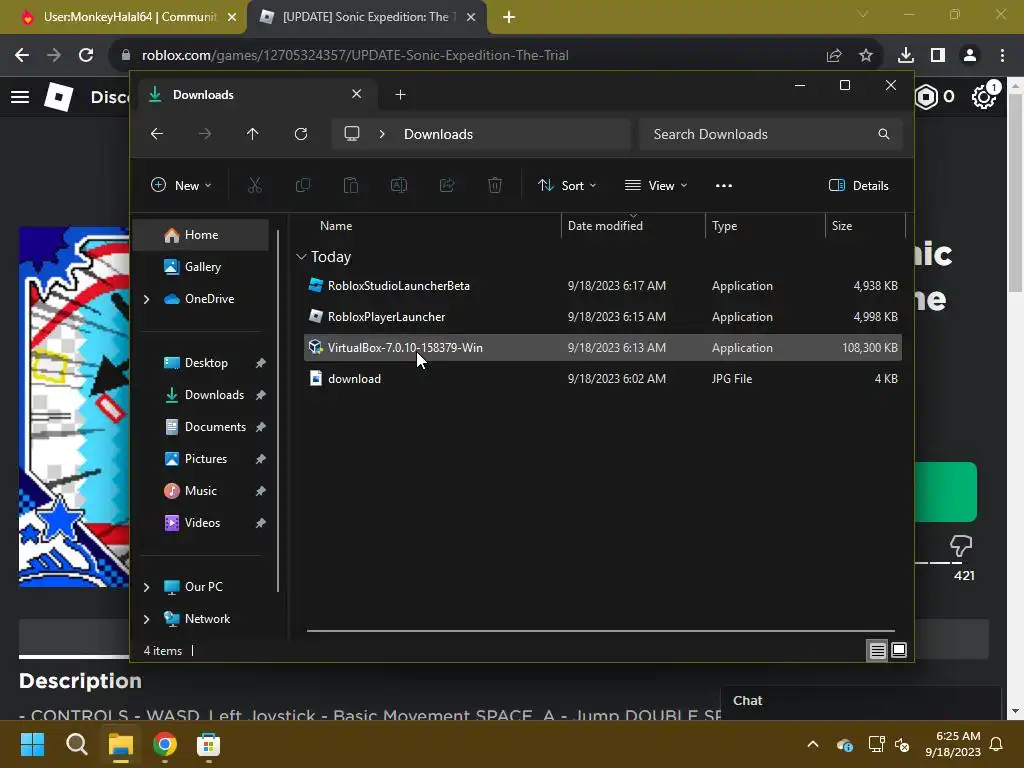The height and width of the screenshot is (768, 1024).
Task: Reload the Roblox page in Chrome
Action: coord(86,56)
